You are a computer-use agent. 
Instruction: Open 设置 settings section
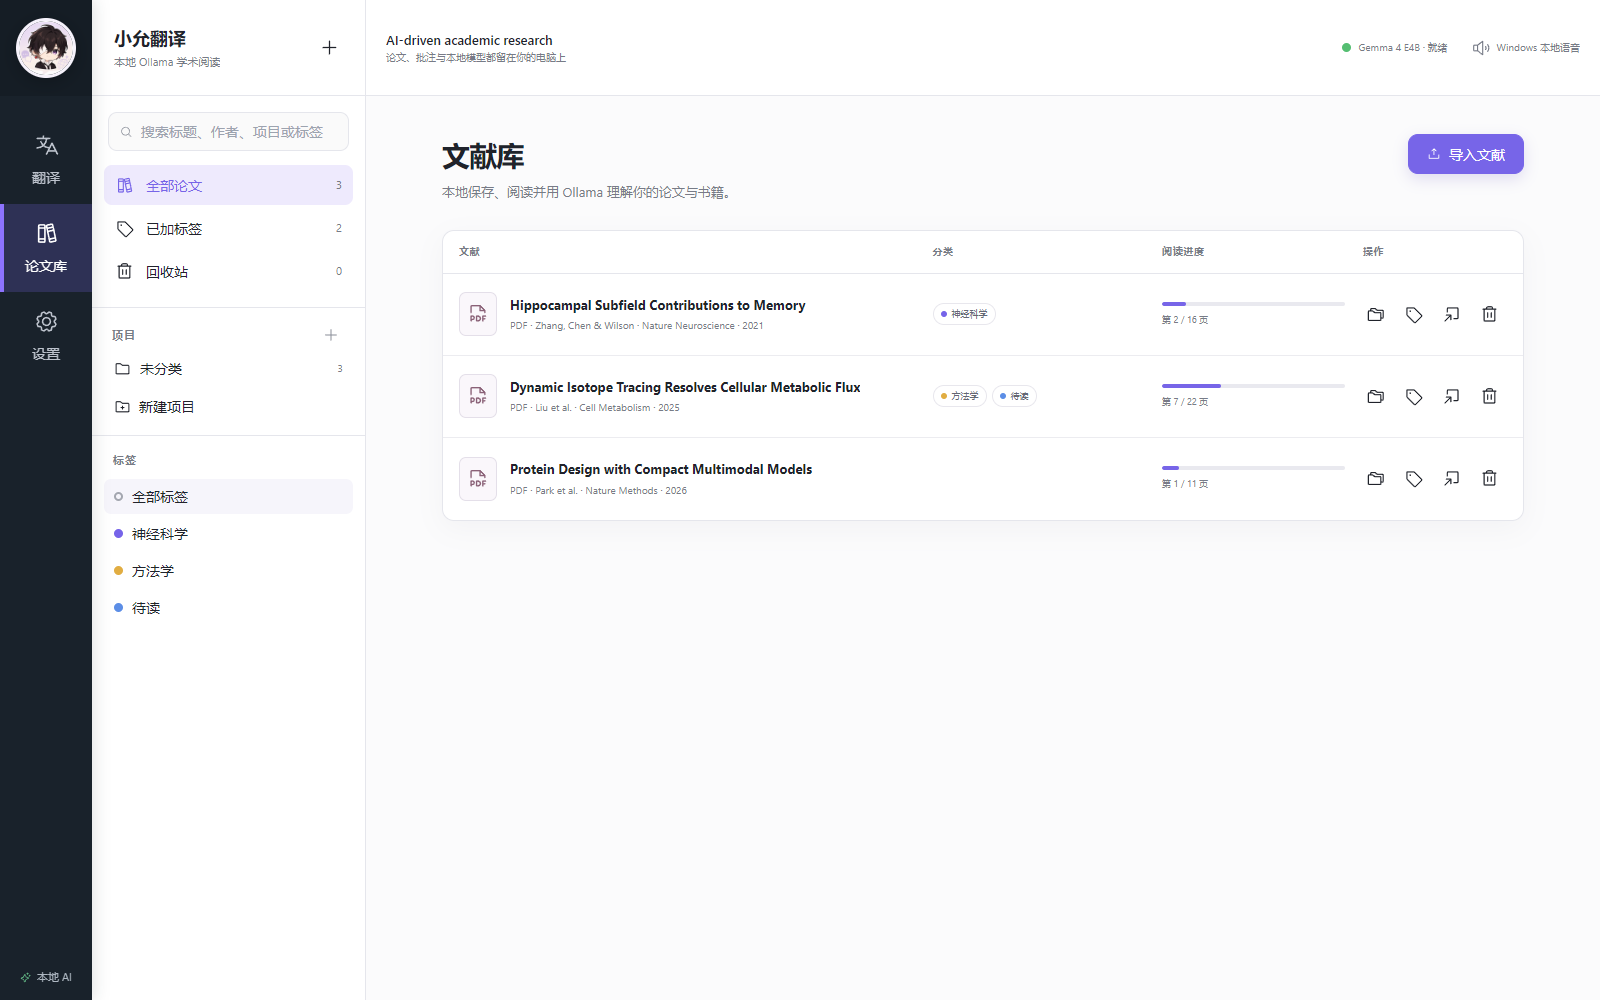46,336
